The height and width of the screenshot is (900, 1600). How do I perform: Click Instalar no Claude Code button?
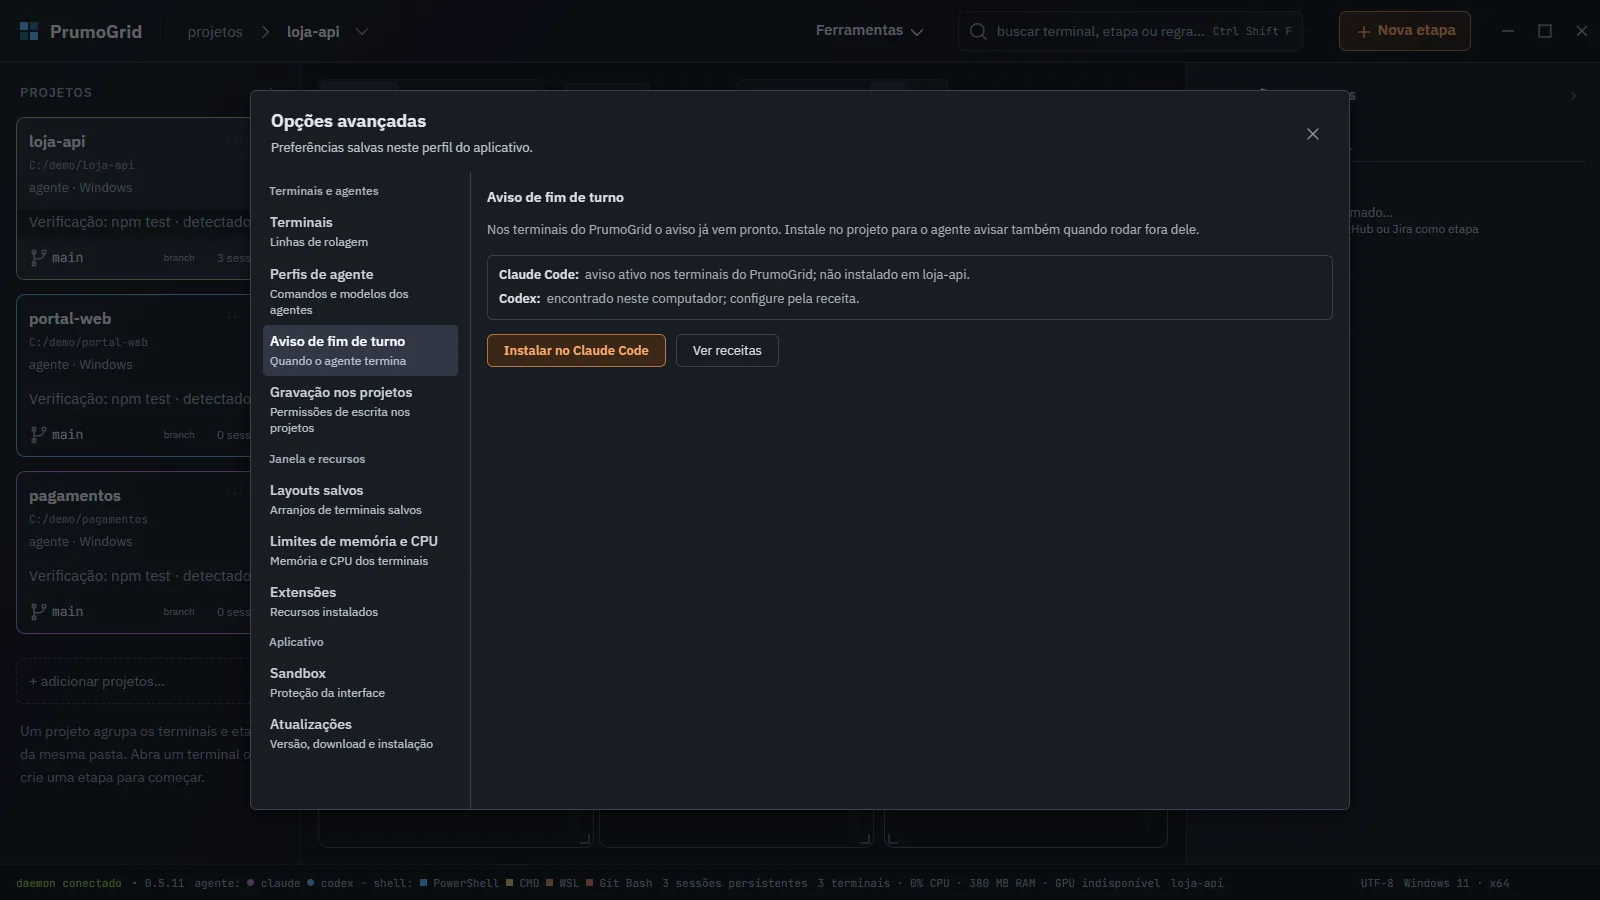(x=576, y=350)
